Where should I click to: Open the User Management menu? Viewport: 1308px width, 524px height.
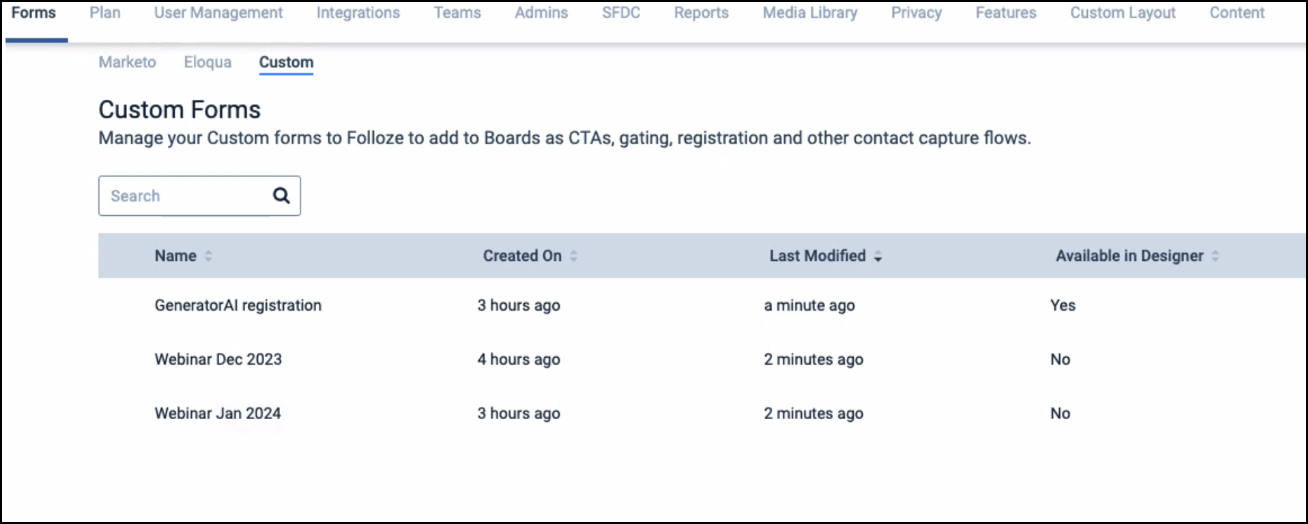click(x=218, y=13)
